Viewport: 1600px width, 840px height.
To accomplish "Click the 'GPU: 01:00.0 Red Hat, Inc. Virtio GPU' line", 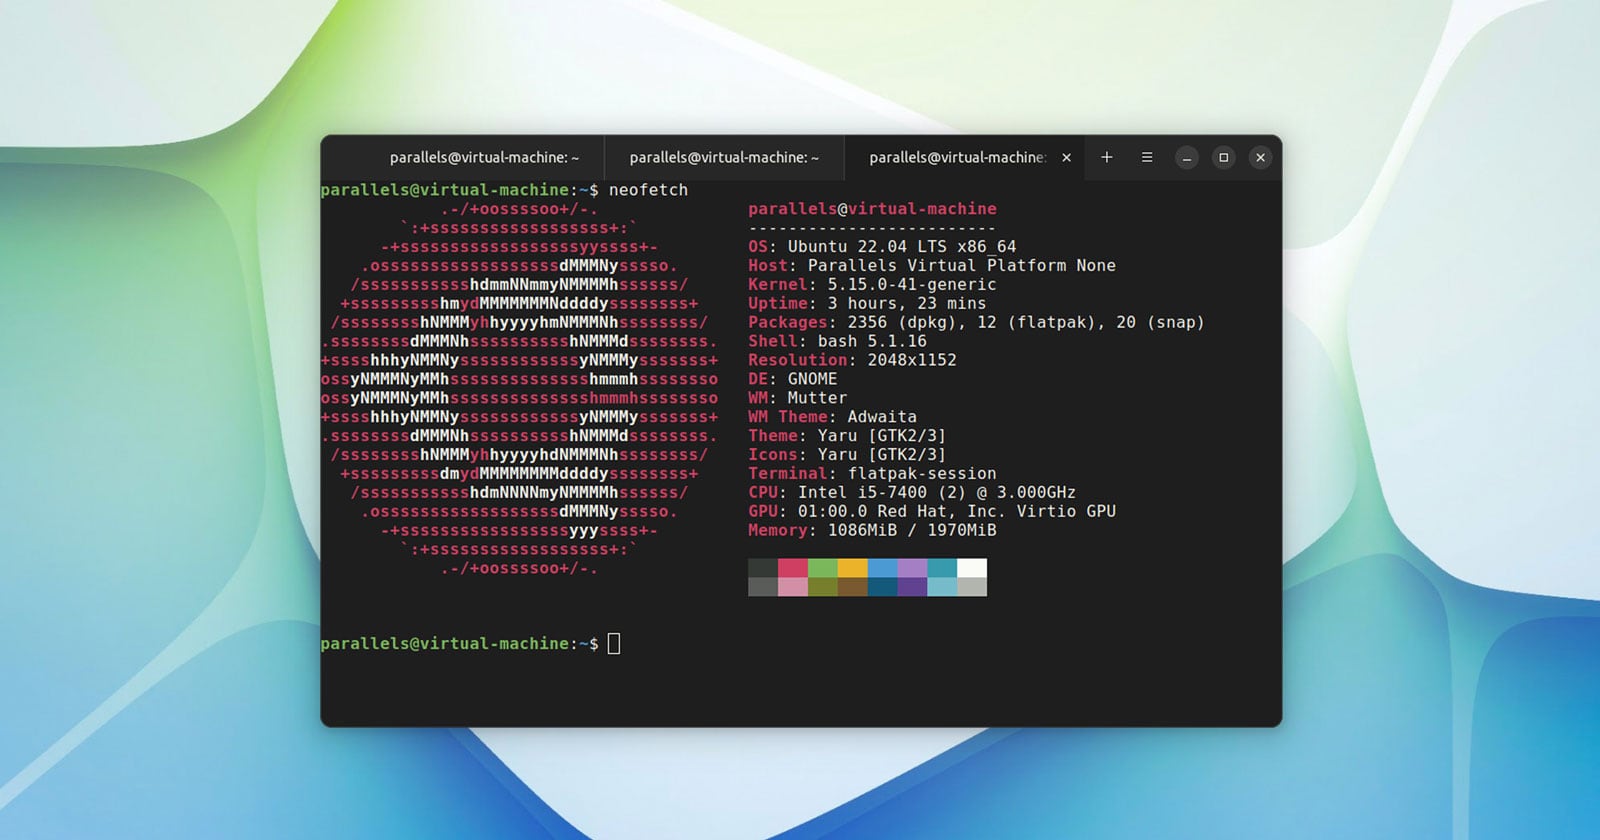I will click(932, 512).
